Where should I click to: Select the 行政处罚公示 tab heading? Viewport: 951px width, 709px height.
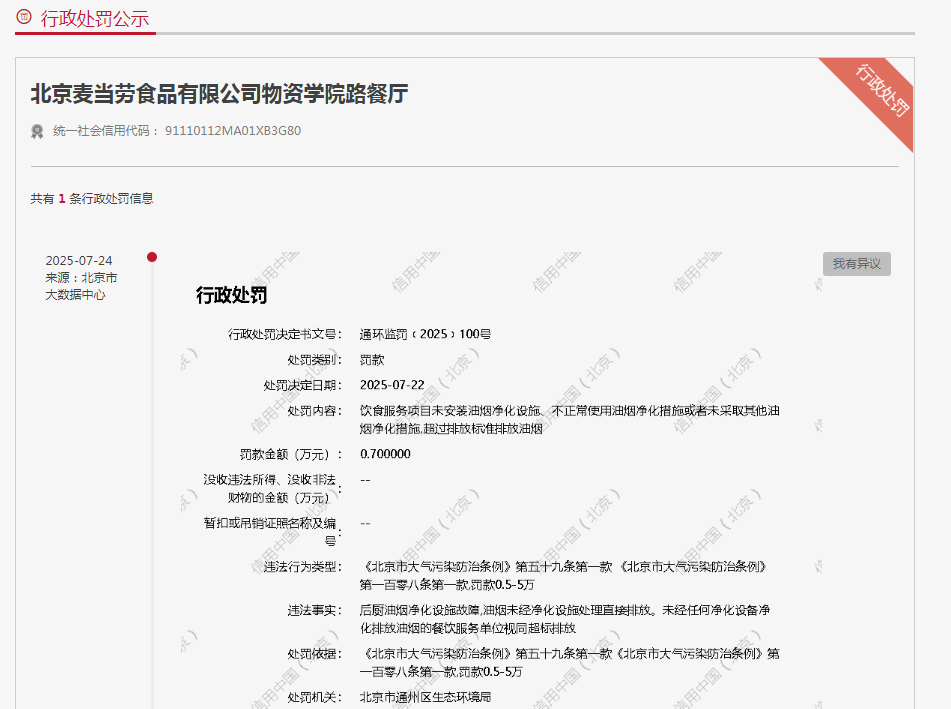click(x=95, y=18)
